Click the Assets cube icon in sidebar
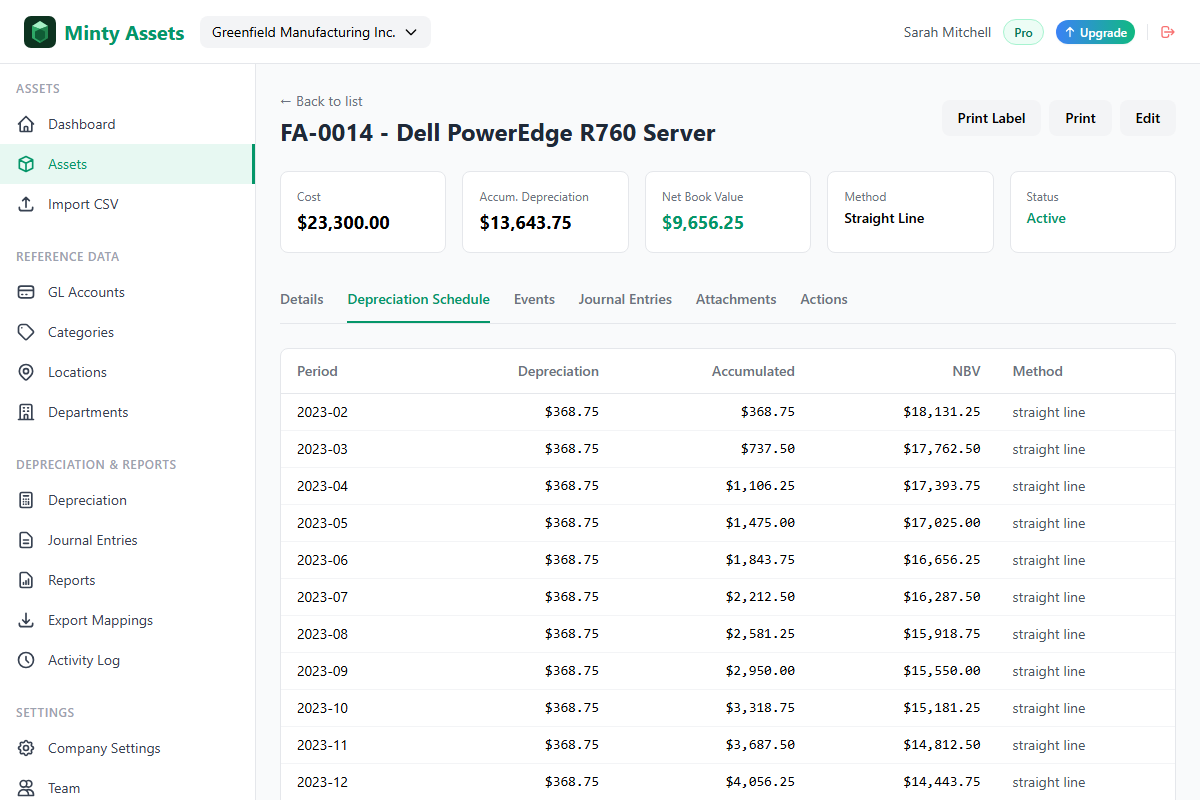1200x800 pixels. coord(27,164)
